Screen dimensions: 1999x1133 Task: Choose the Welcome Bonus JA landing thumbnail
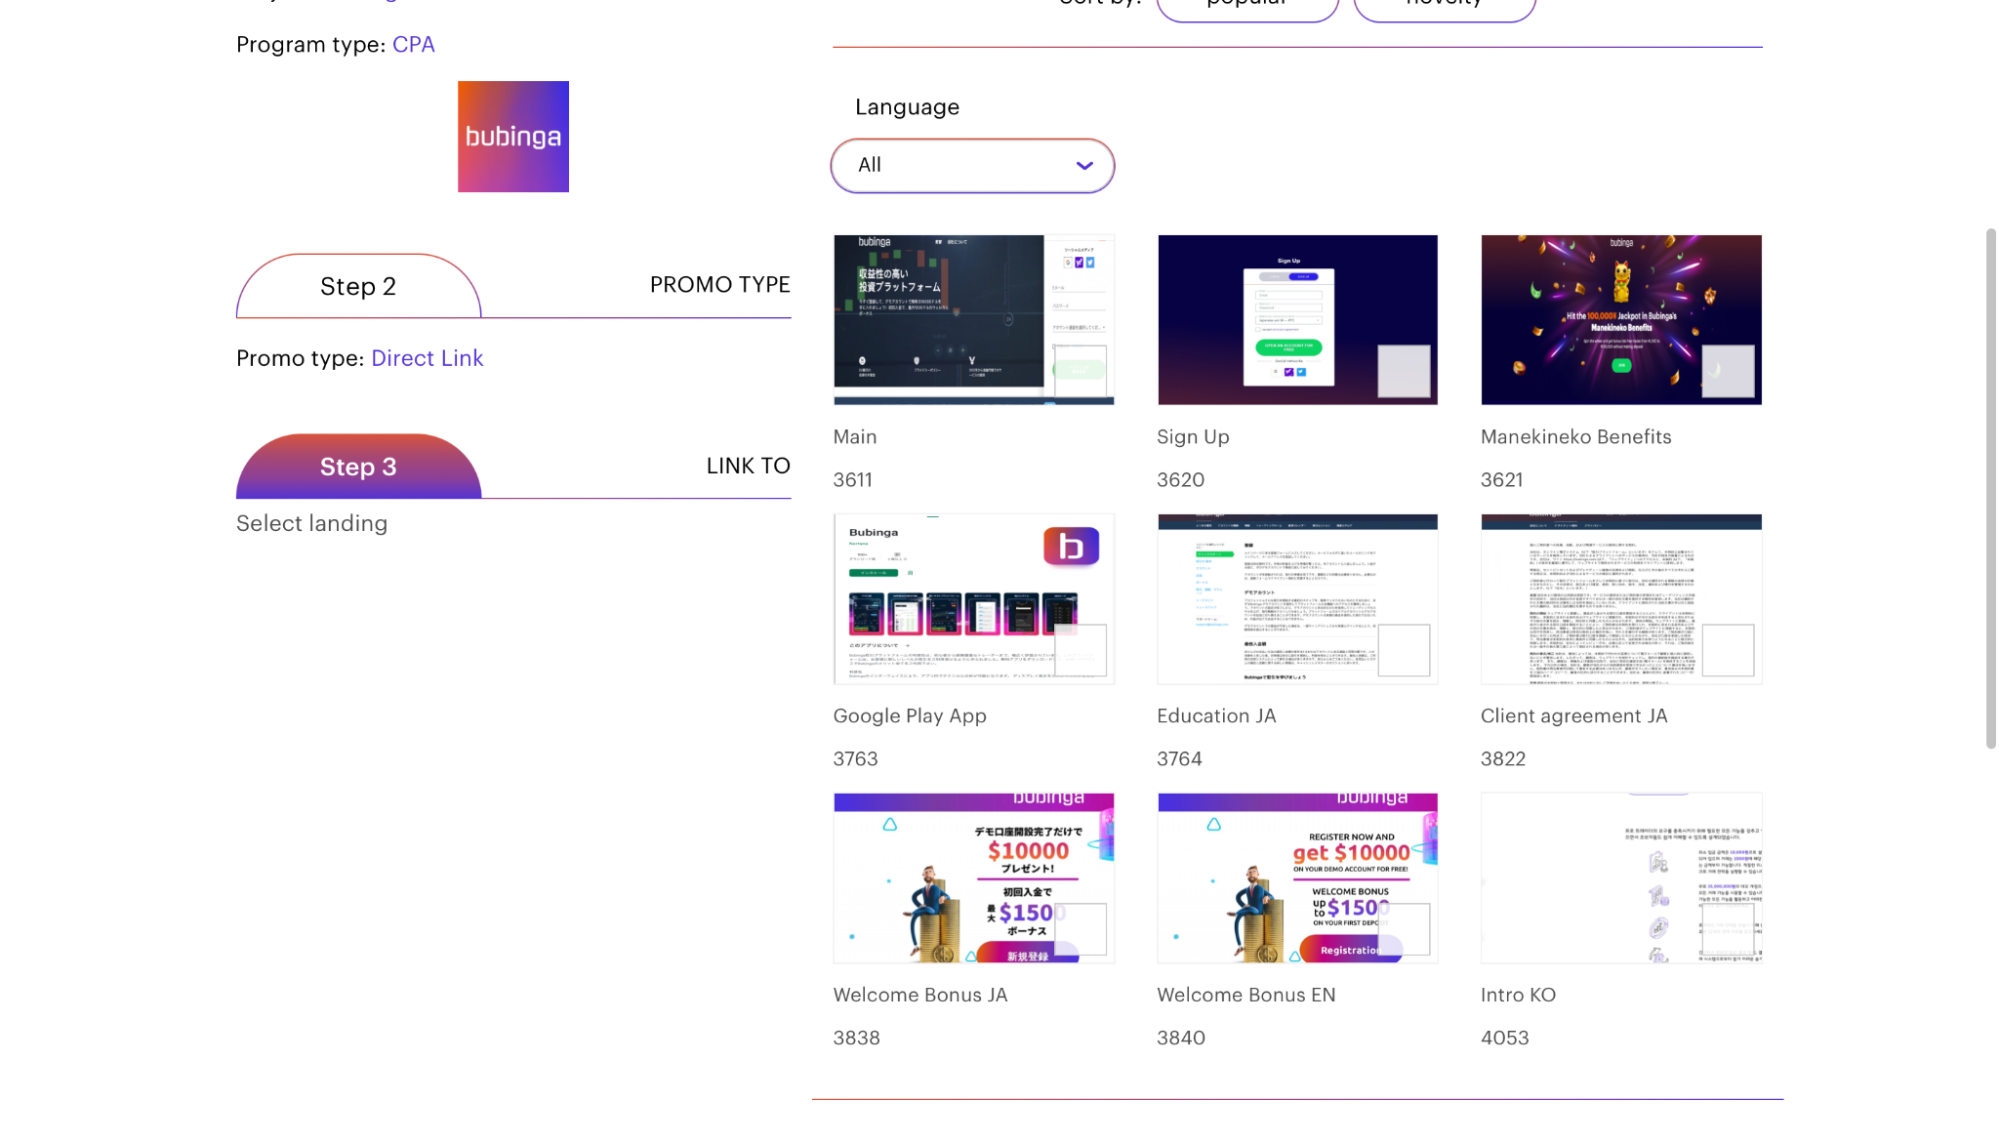point(973,878)
